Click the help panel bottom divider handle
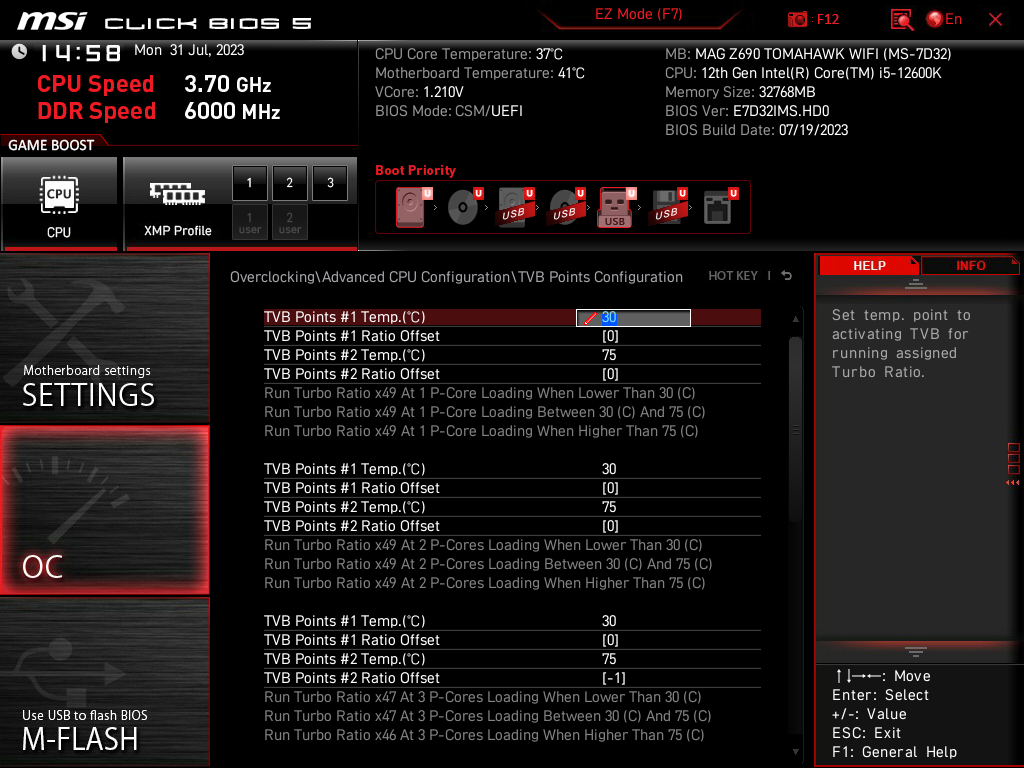The width and height of the screenshot is (1024, 768). tap(916, 652)
